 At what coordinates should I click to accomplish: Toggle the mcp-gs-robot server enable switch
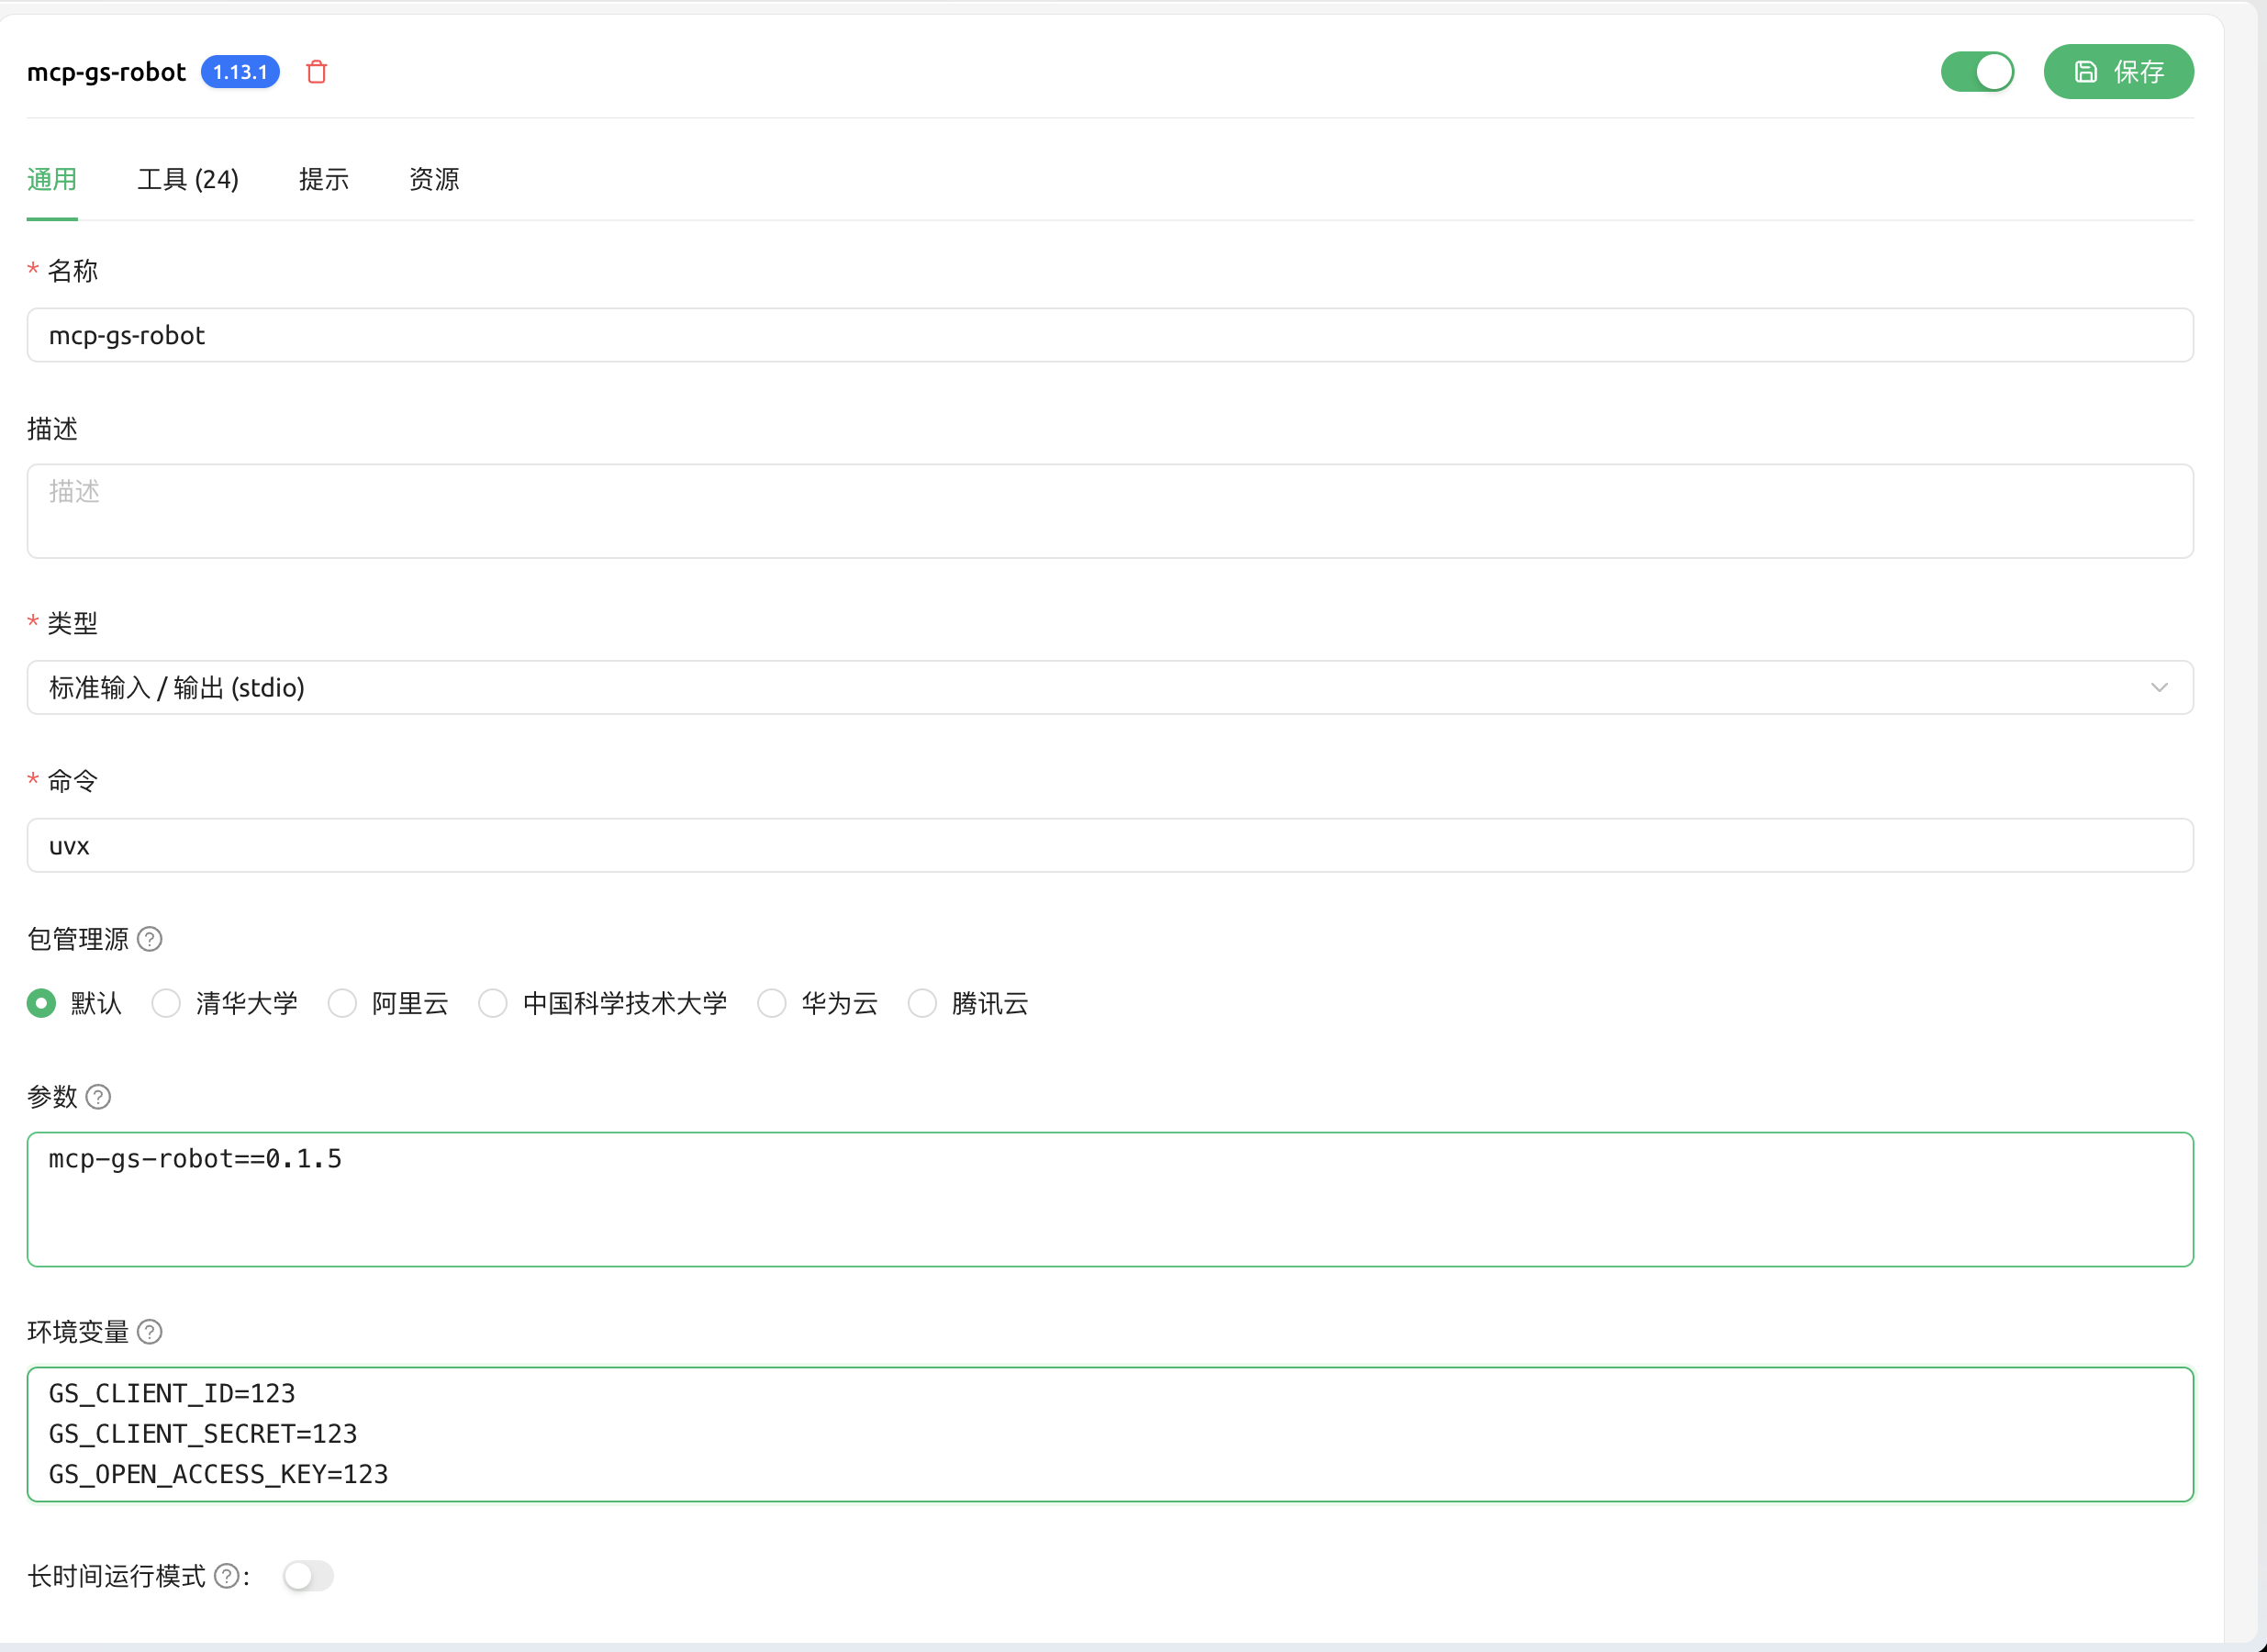tap(1977, 72)
